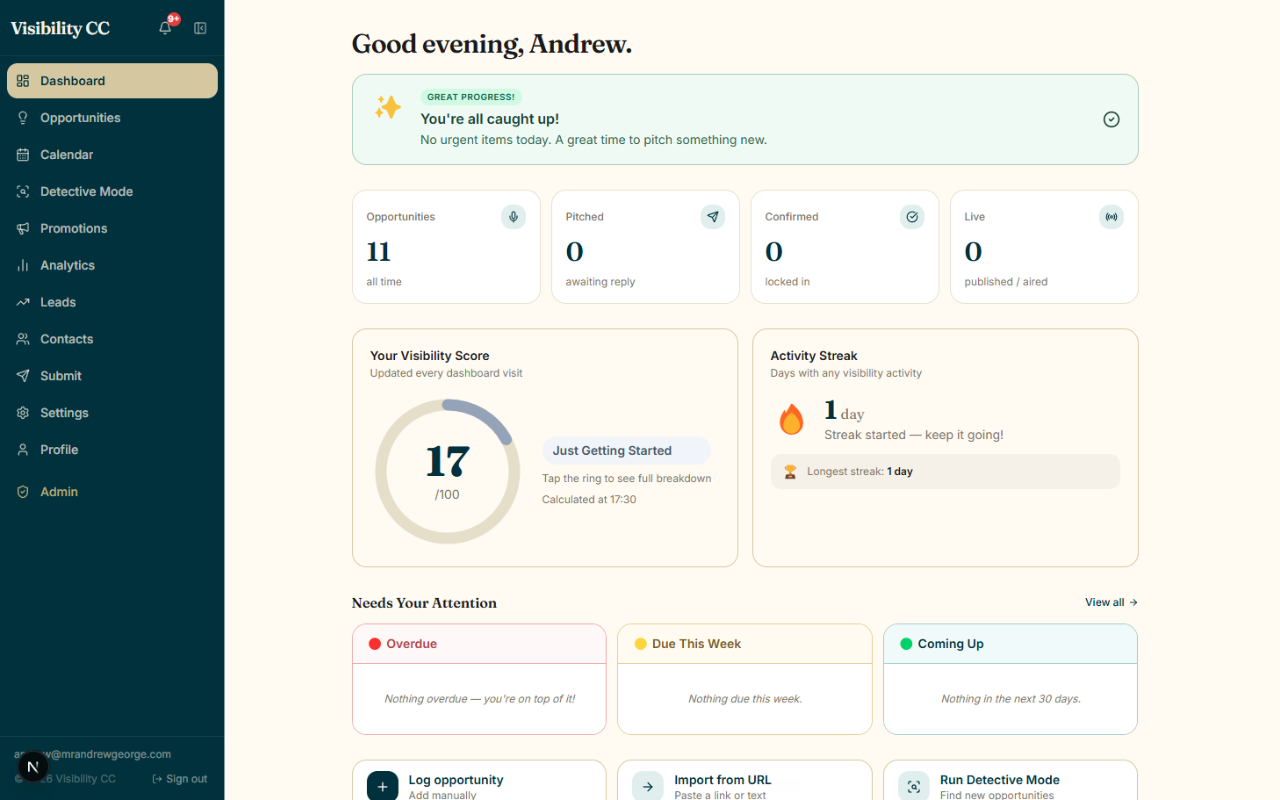
Task: Click the Visibility CC logo text
Action: click(x=60, y=28)
